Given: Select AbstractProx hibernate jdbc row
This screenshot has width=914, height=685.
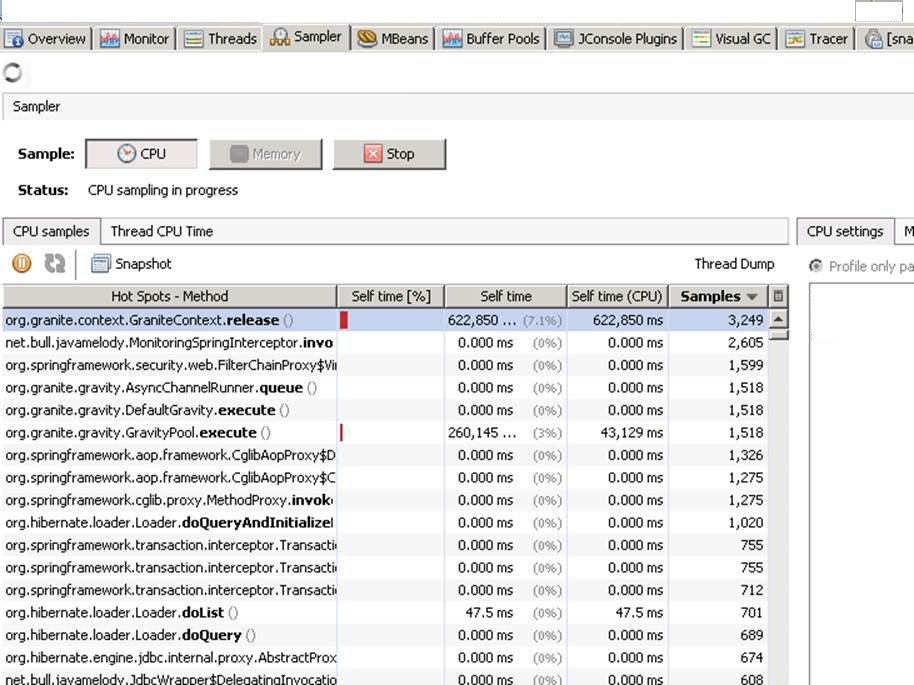Looking at the screenshot, I should pyautogui.click(x=385, y=658).
